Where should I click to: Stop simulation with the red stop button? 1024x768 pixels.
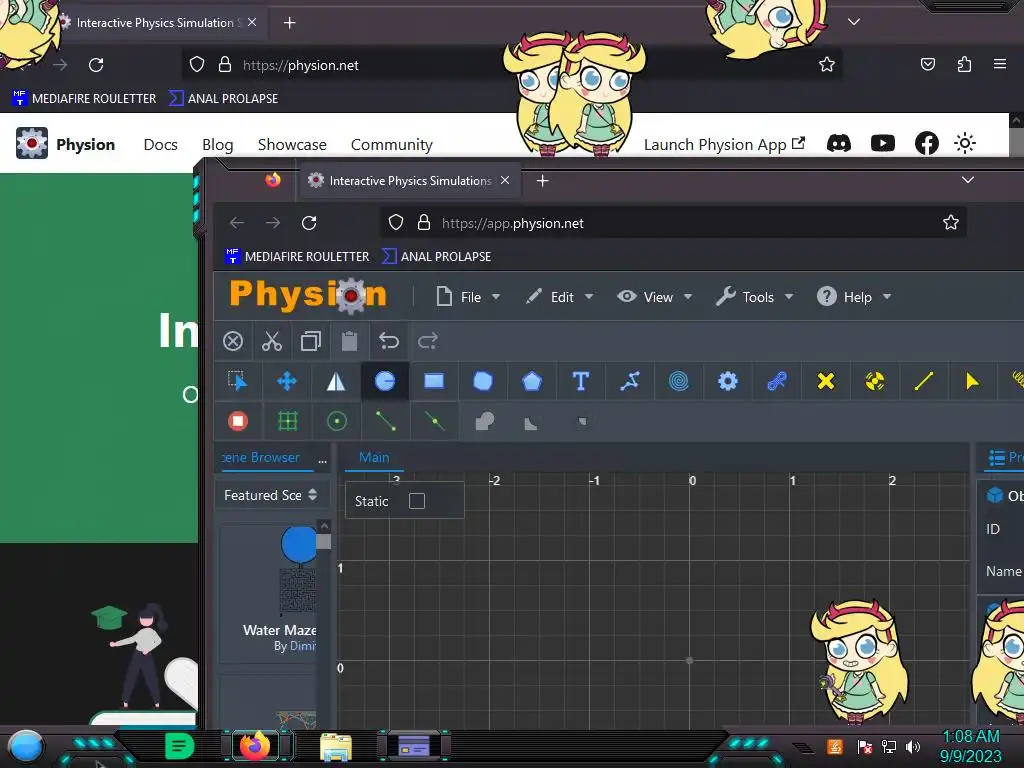(x=238, y=421)
